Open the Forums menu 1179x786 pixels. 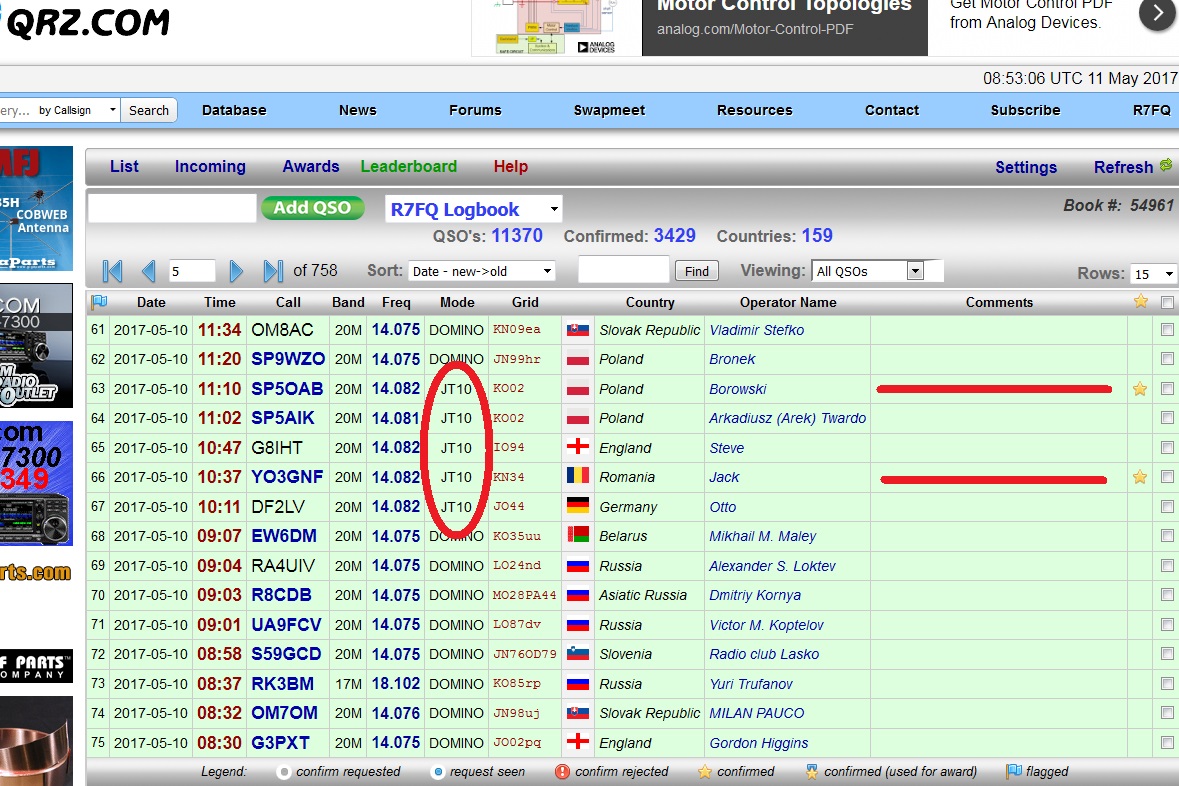(475, 110)
